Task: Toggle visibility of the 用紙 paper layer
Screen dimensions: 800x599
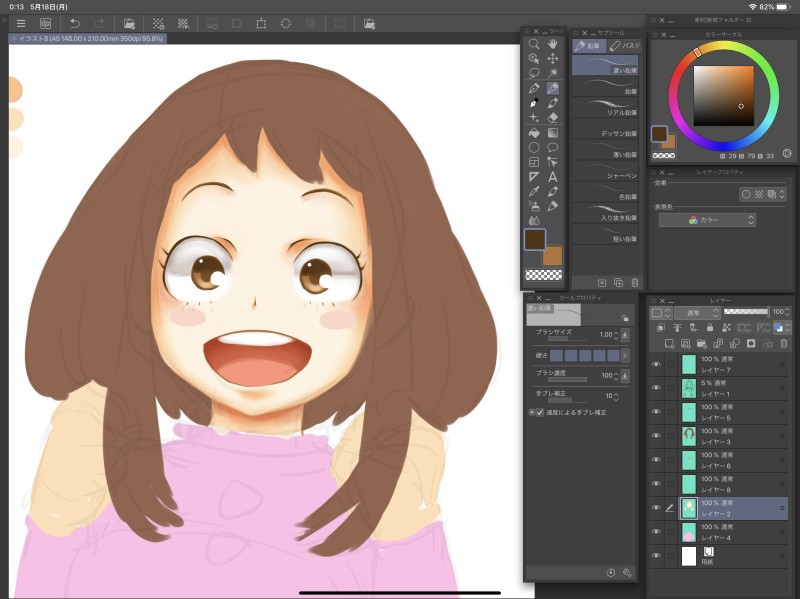Action: 656,556
